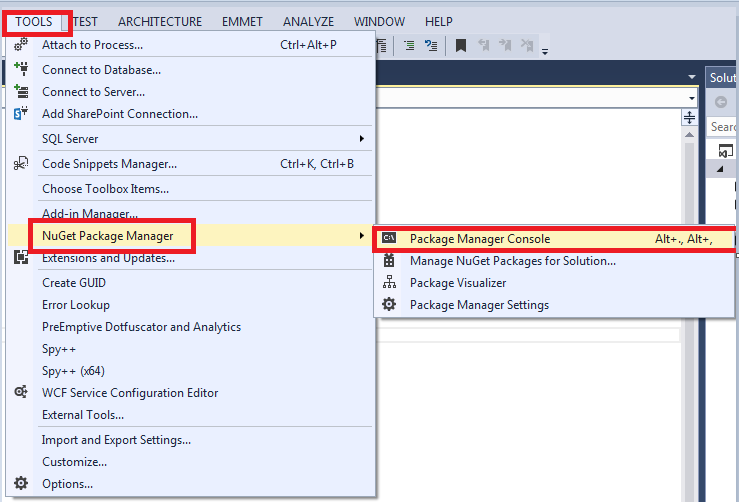Click the Manage NuGet Packages icon

click(x=389, y=260)
